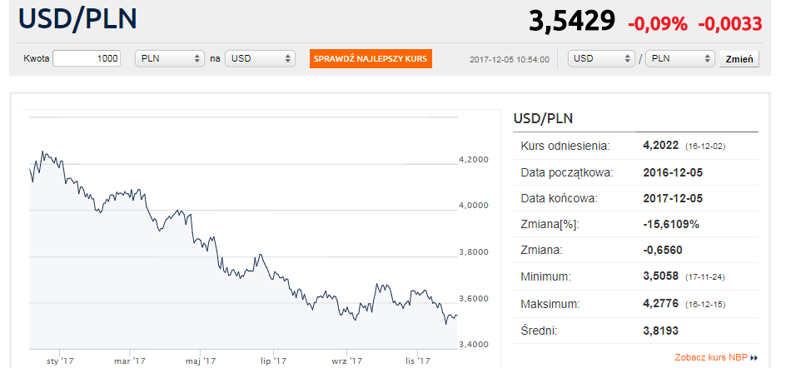
Task: Click the wrz '17 axis marker
Action: (346, 360)
